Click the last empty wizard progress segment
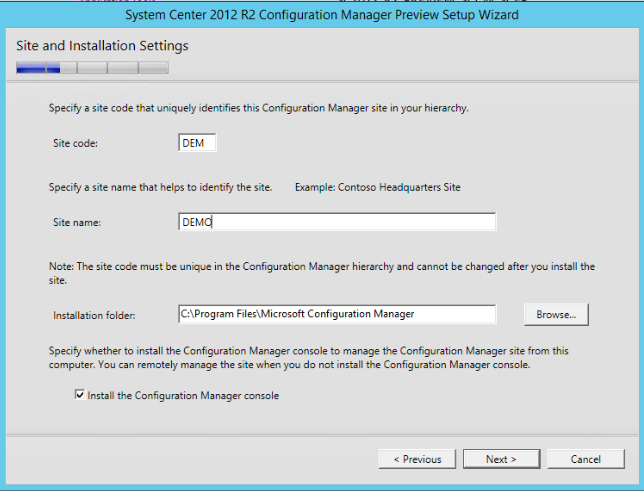The image size is (644, 491). click(153, 68)
